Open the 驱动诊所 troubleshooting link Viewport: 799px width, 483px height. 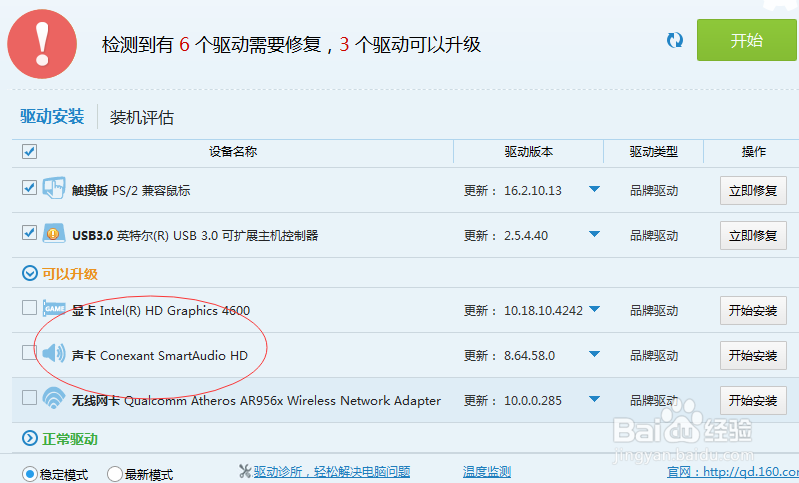[332, 472]
